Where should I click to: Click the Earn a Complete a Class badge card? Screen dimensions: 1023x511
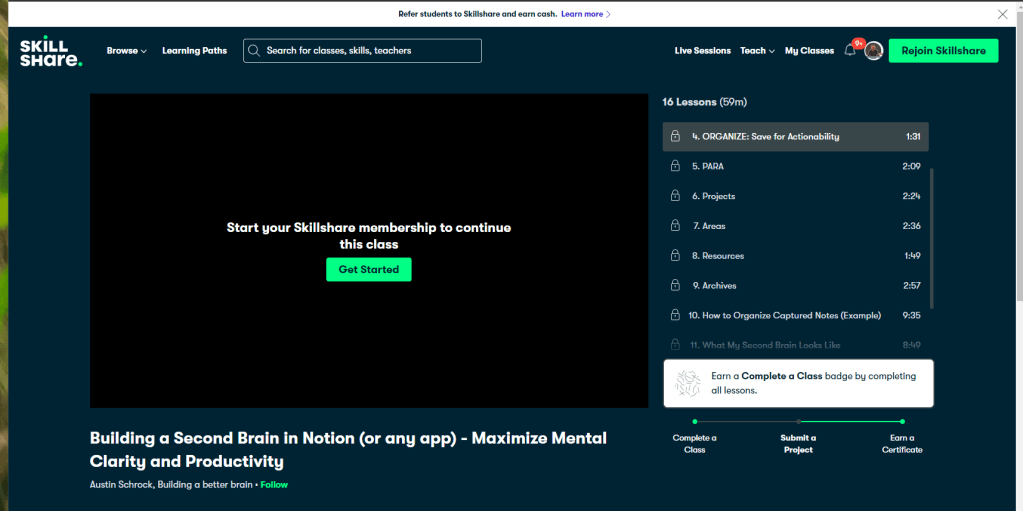[798, 383]
